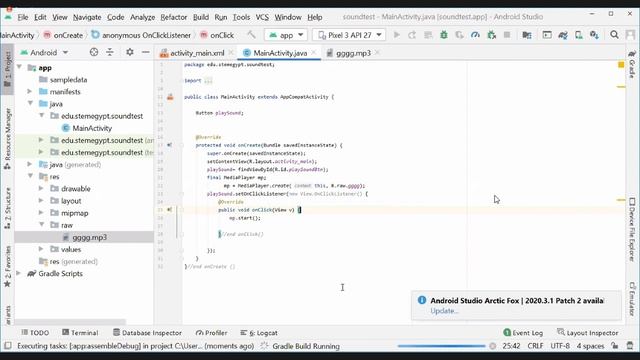Toggle the 2: Structure tool window stripe

tap(7, 208)
